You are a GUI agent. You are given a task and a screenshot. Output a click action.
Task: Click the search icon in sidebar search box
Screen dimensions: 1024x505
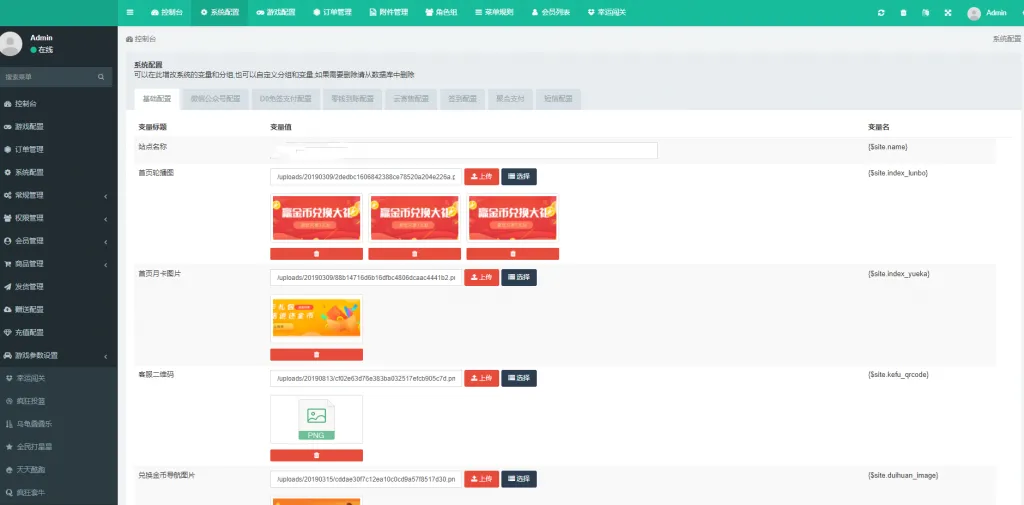coord(101,77)
